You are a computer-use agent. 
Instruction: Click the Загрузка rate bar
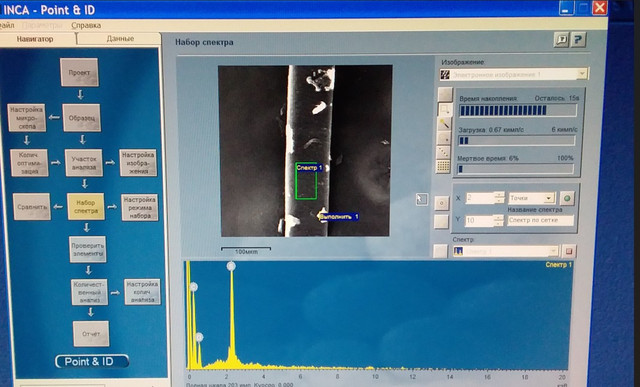point(517,140)
